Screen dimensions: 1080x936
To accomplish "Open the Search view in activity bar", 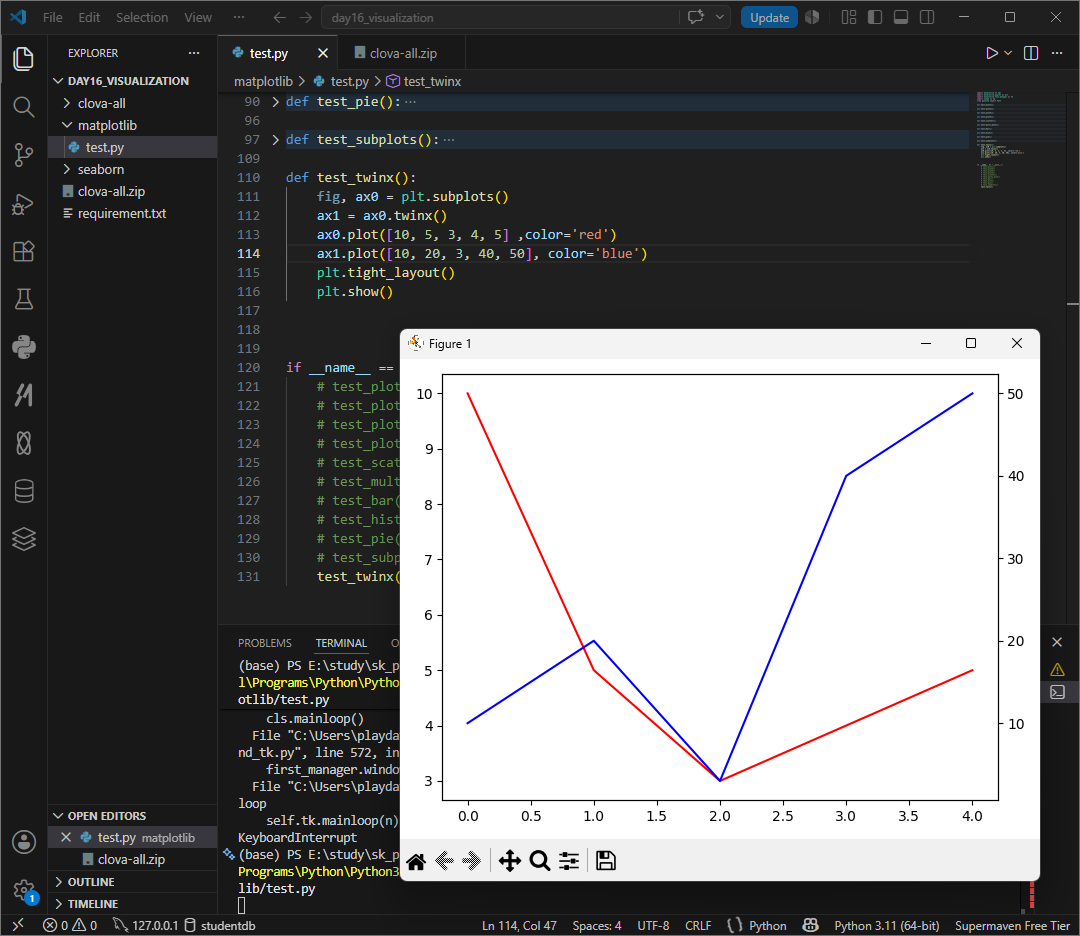I will point(23,107).
